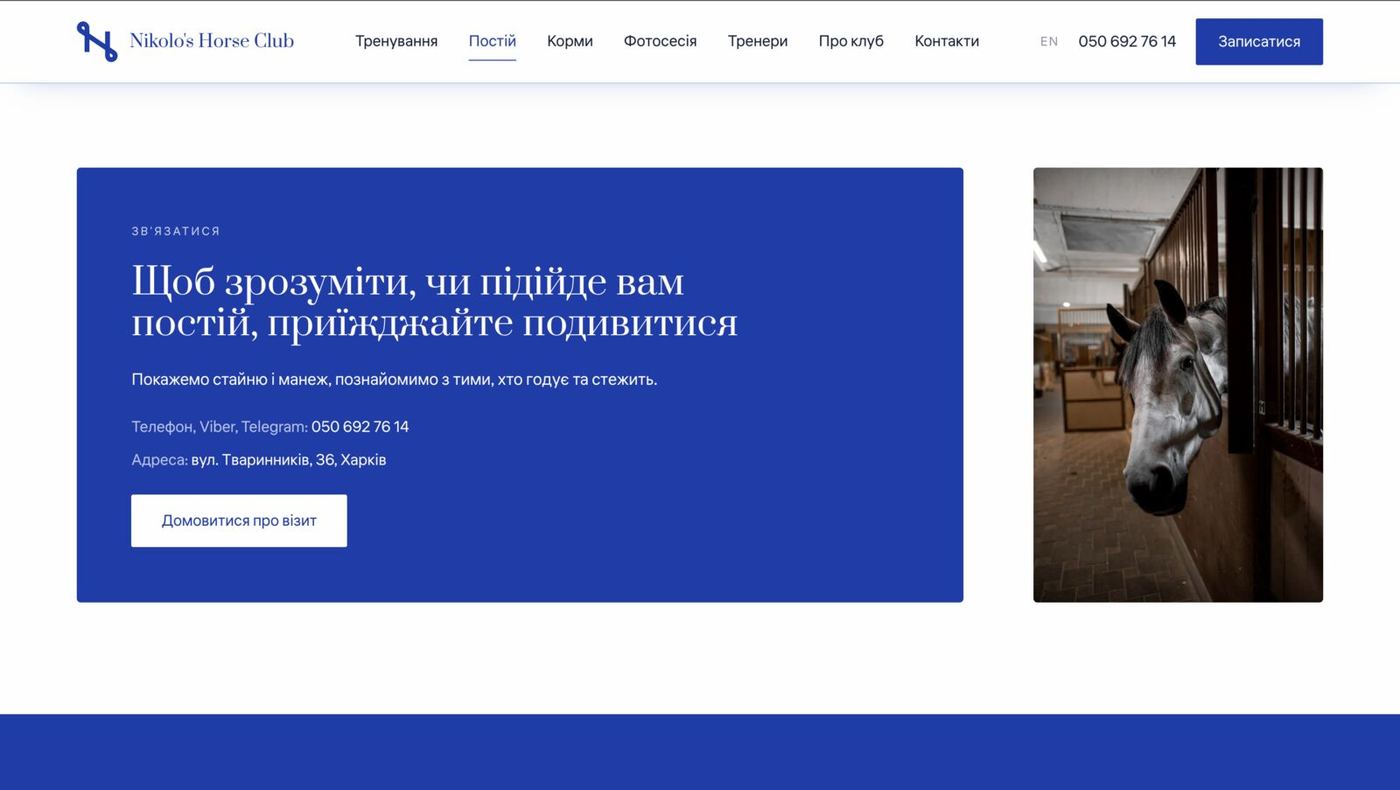Open the Про клуб page
This screenshot has height=790, width=1400.
[851, 41]
